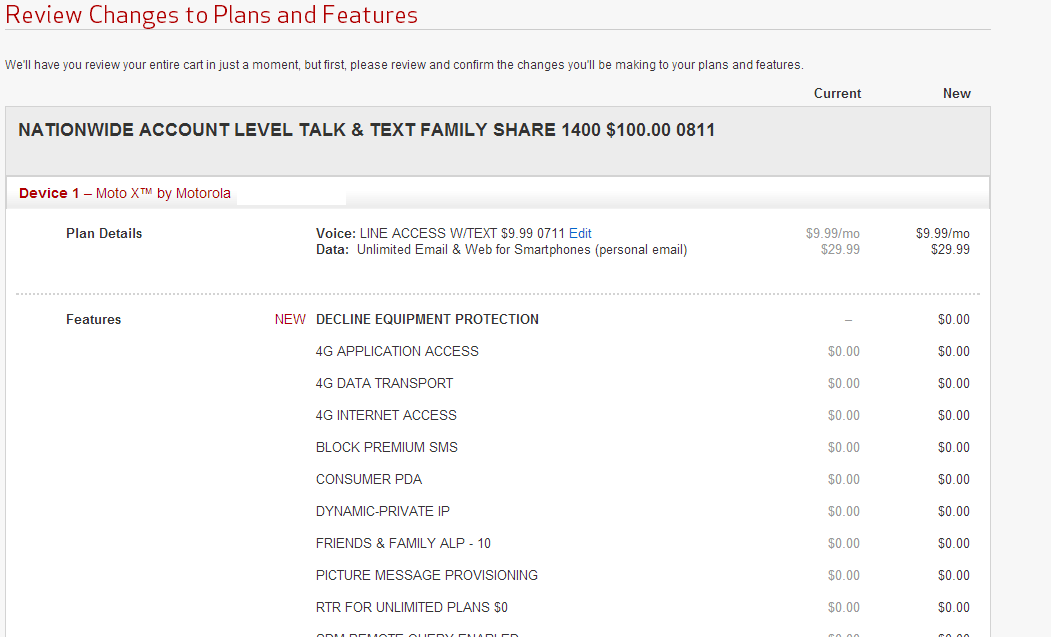Click the Edit link beside LINE ACCESS W/TEXT

coord(580,234)
